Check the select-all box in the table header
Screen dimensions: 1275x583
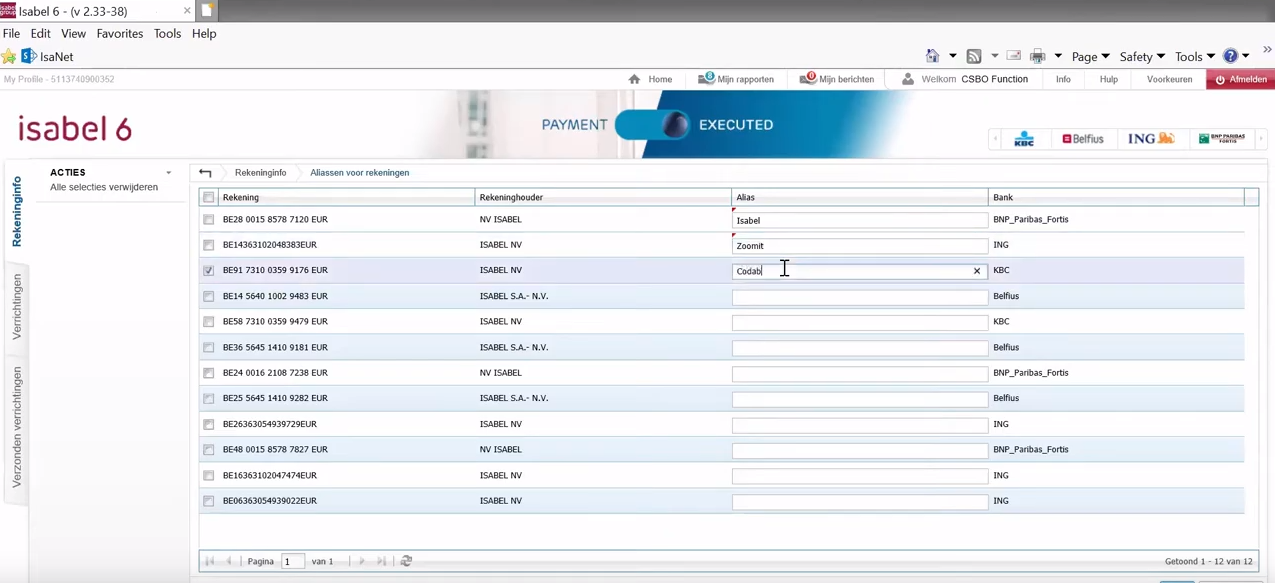coord(208,197)
